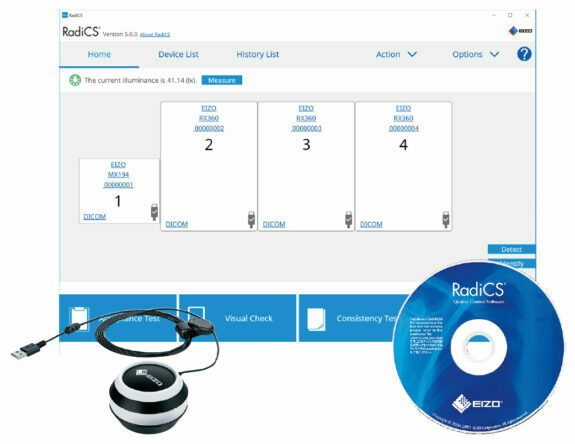This screenshot has width=575, height=444.
Task: Click the USB connection icon on monitor 4
Action: 446,219
